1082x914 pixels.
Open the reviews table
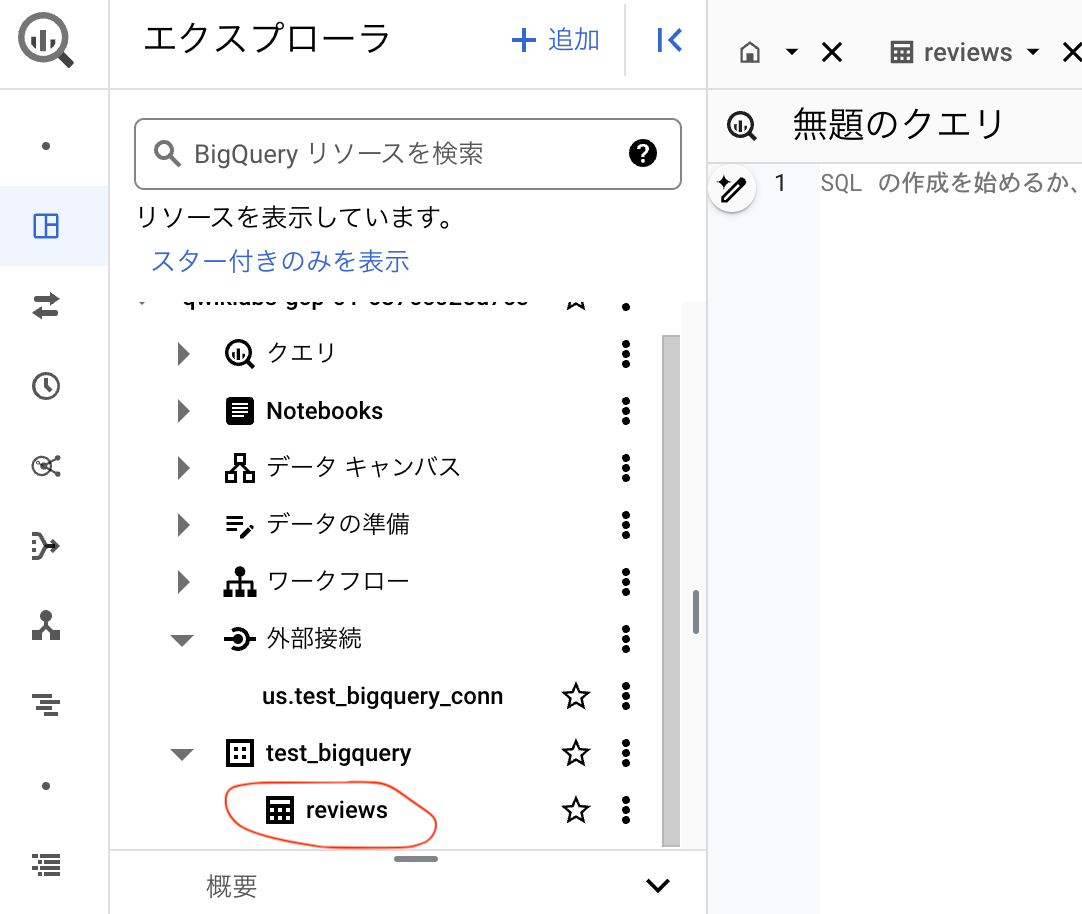pos(346,810)
